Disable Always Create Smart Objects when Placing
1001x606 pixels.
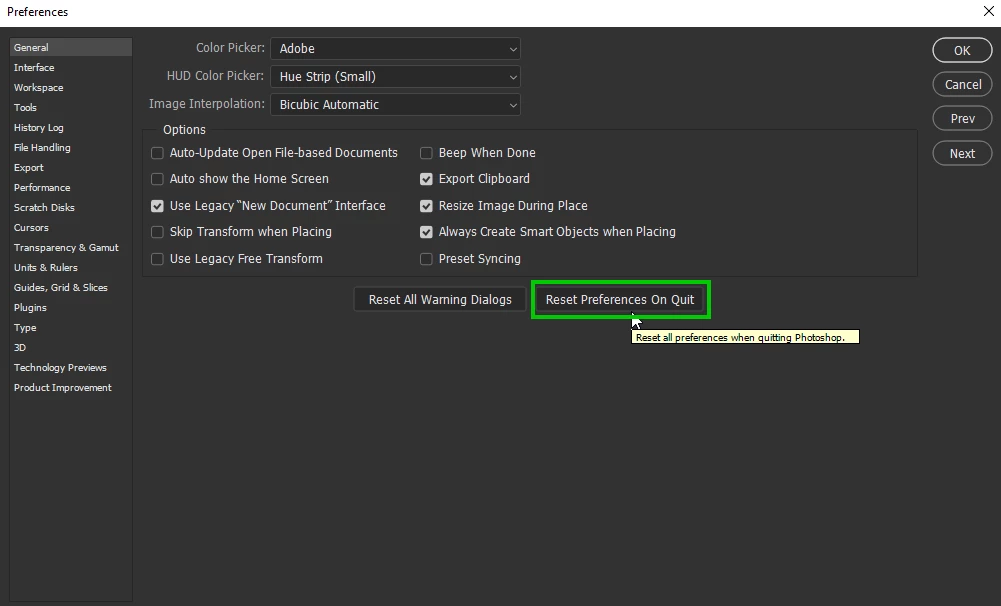[x=426, y=232]
